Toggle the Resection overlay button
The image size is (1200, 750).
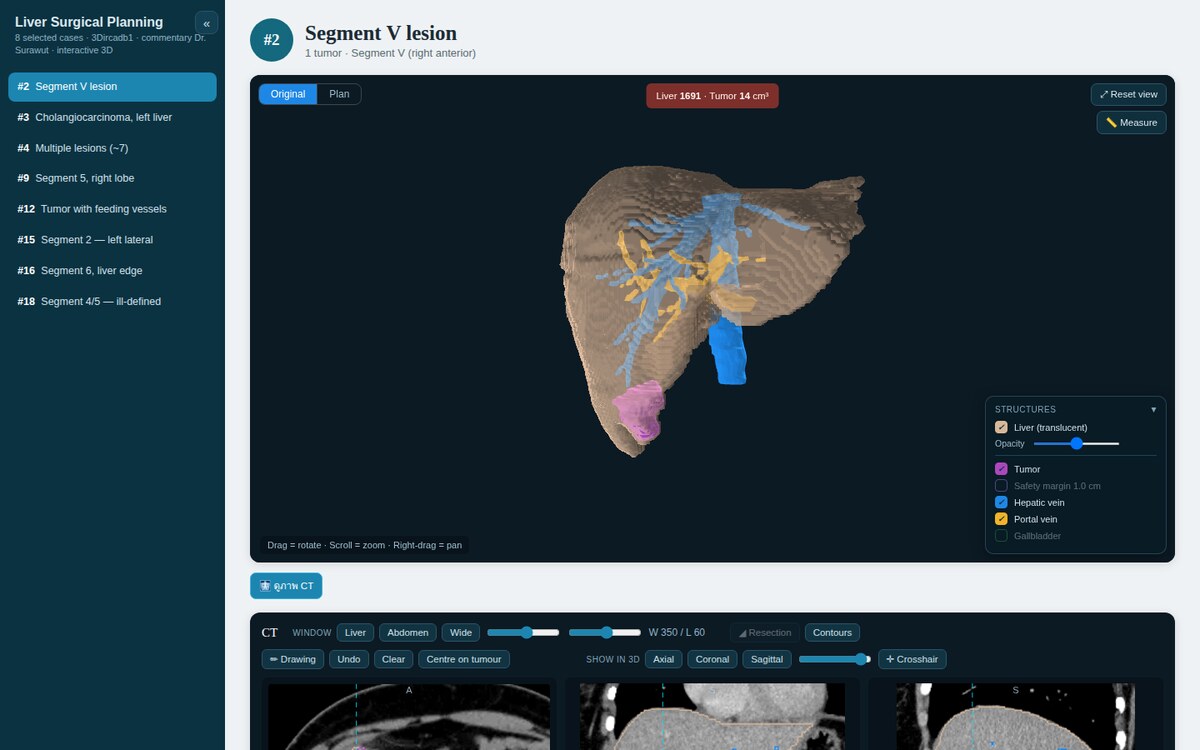point(764,632)
